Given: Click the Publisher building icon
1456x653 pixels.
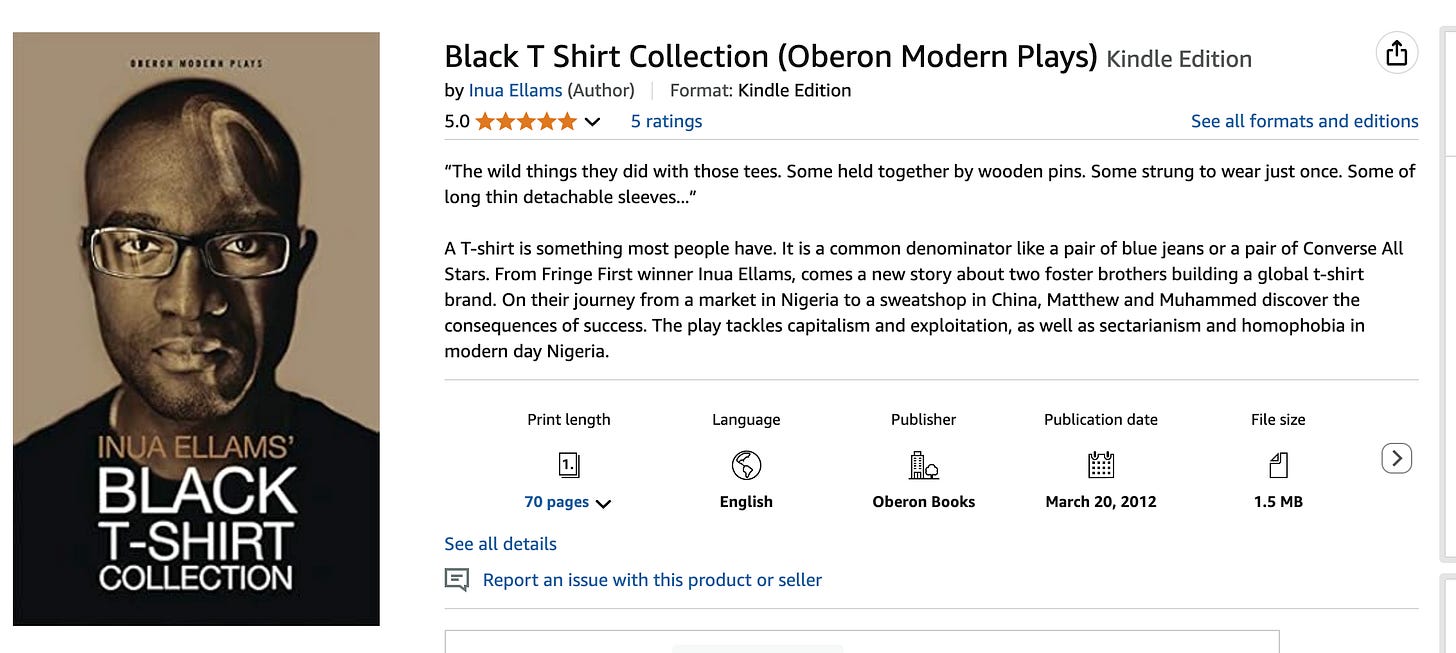Looking at the screenshot, I should click(924, 465).
